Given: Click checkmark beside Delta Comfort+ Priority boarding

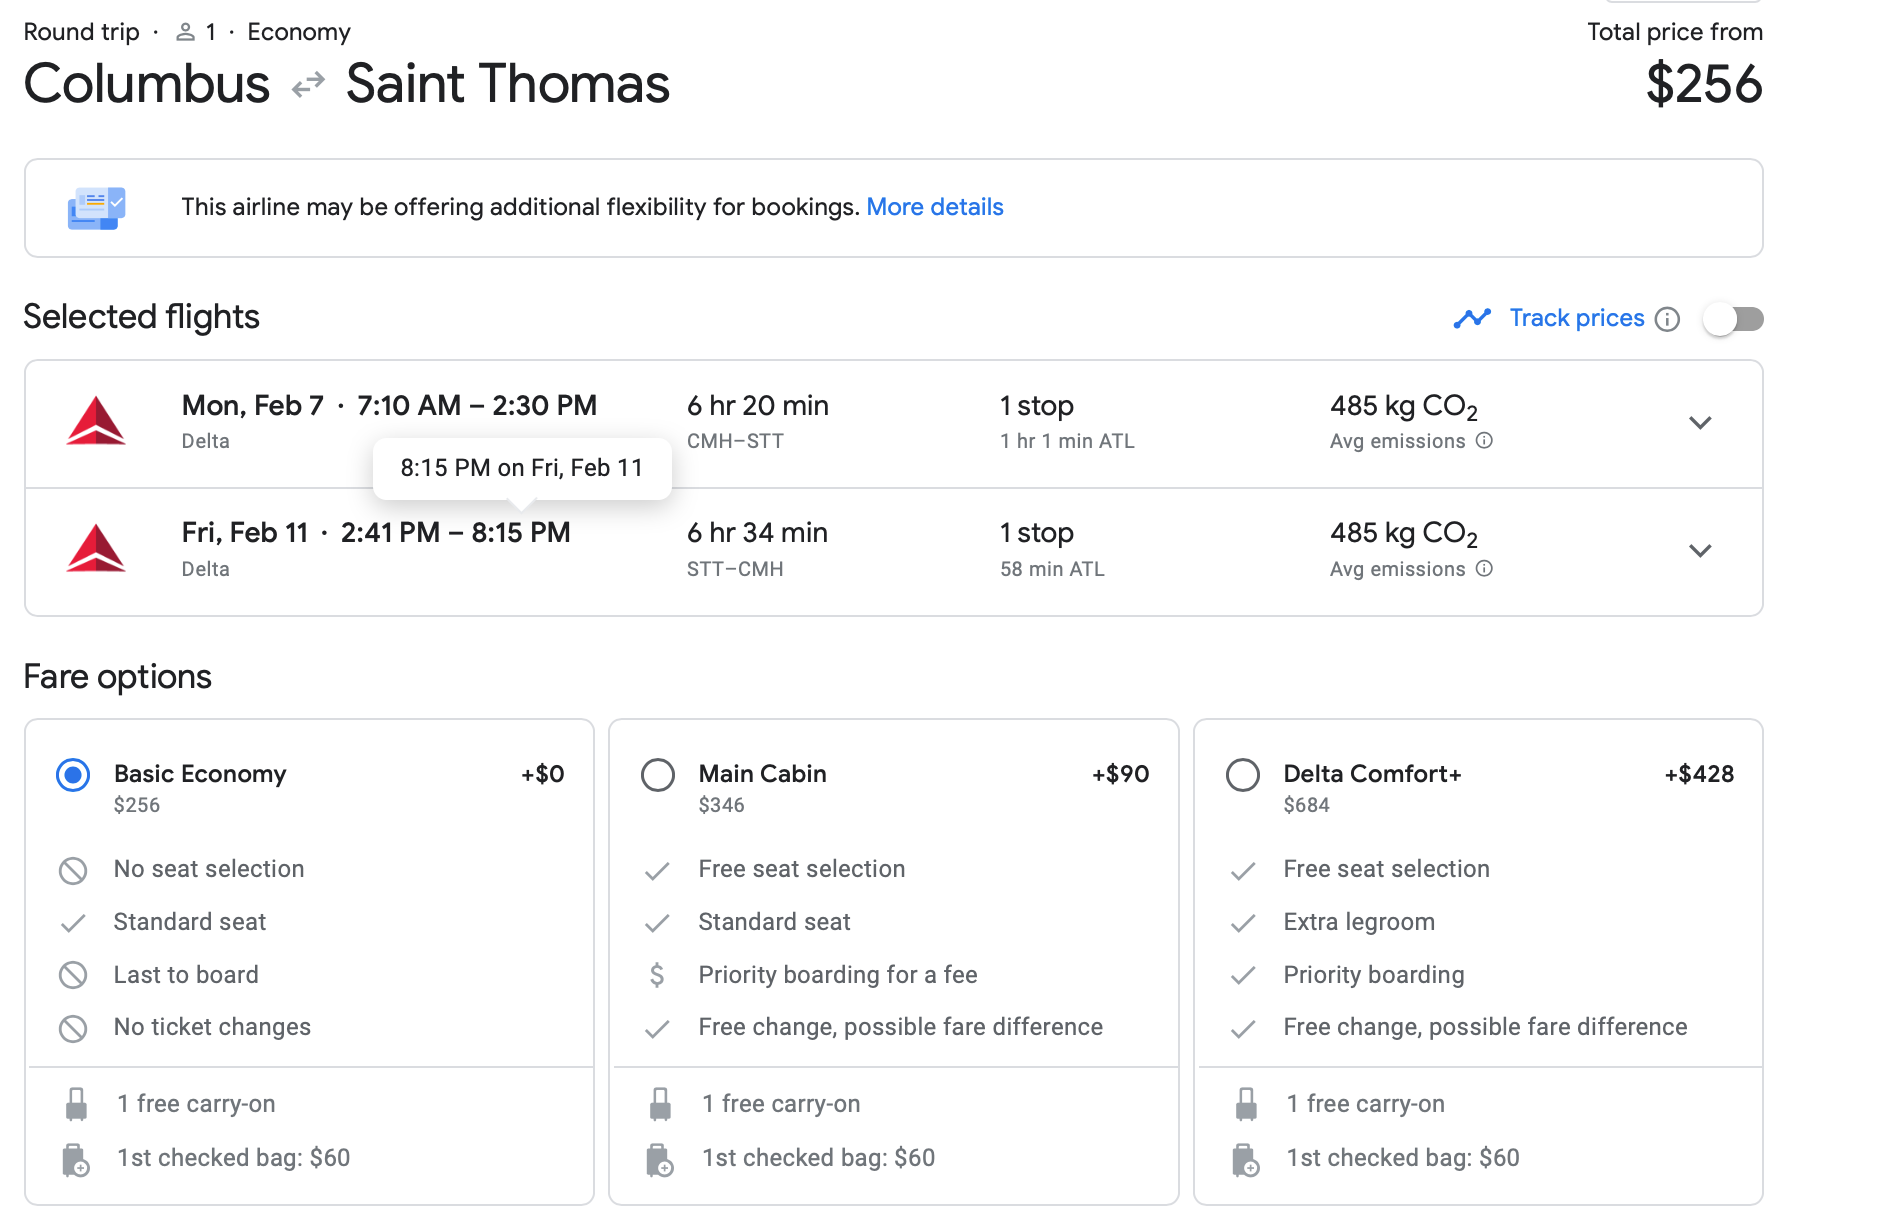Looking at the screenshot, I should (1242, 976).
